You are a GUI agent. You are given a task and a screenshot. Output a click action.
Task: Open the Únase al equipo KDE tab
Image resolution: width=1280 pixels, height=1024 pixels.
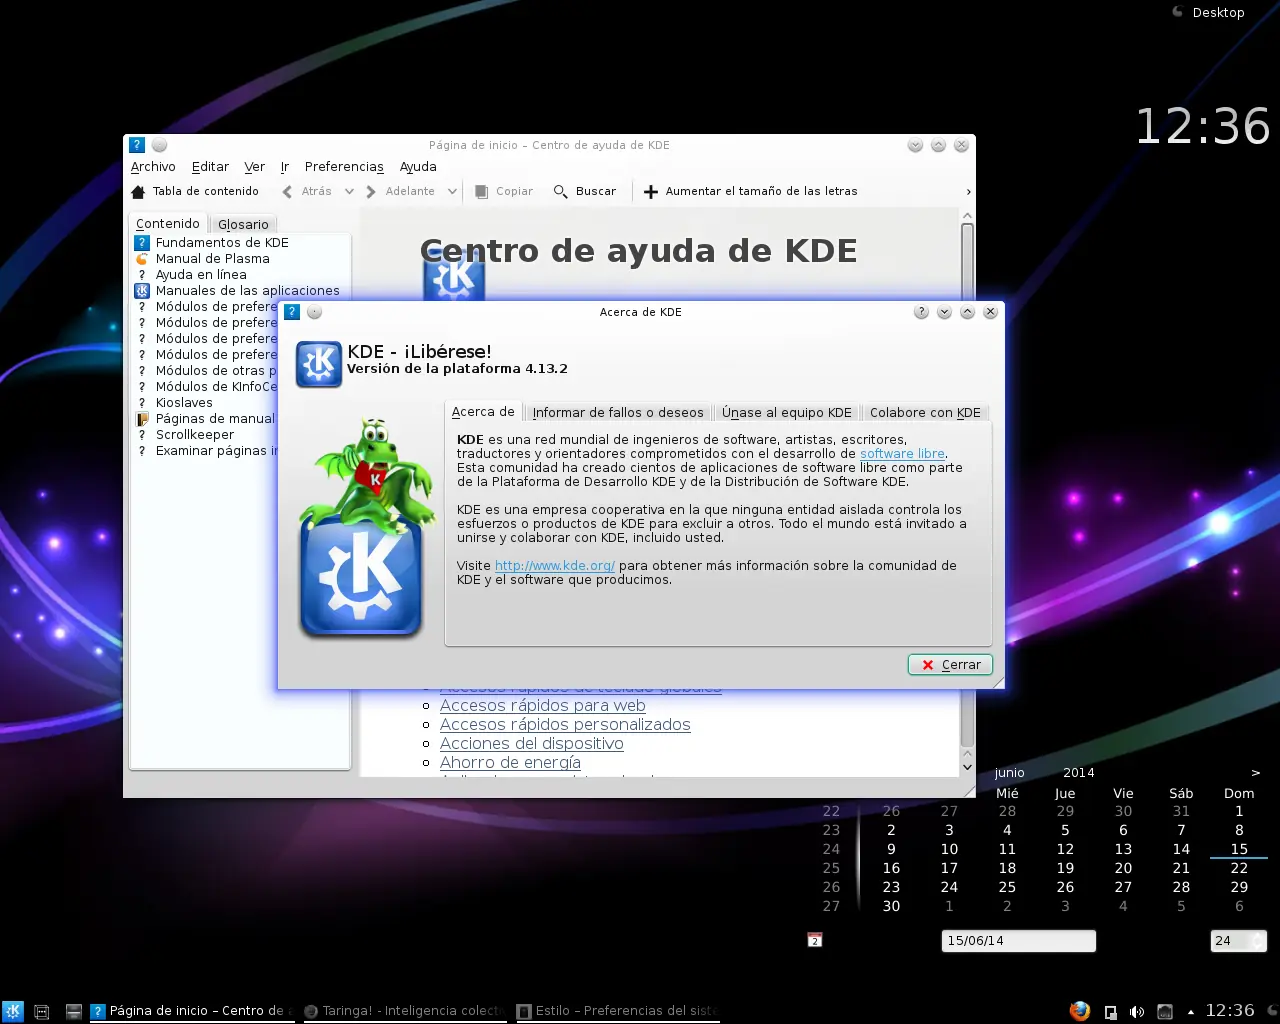click(x=787, y=413)
